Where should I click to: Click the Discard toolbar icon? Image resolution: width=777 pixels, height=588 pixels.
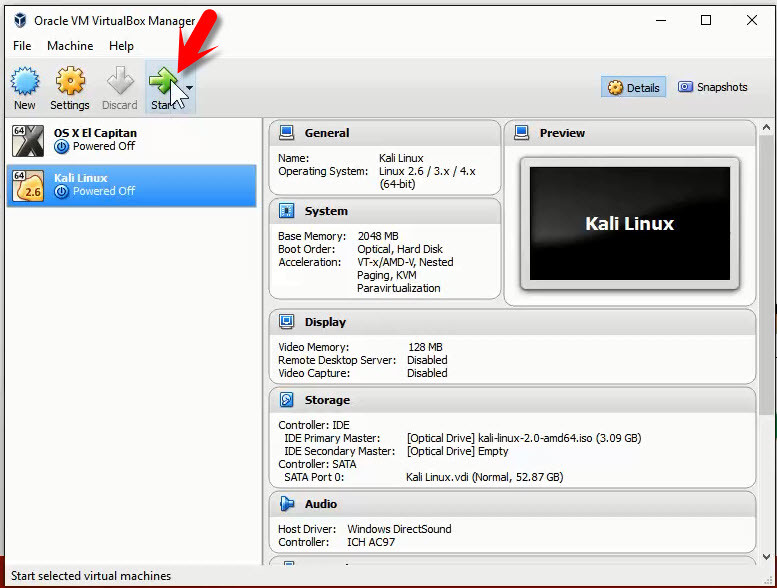tap(120, 81)
